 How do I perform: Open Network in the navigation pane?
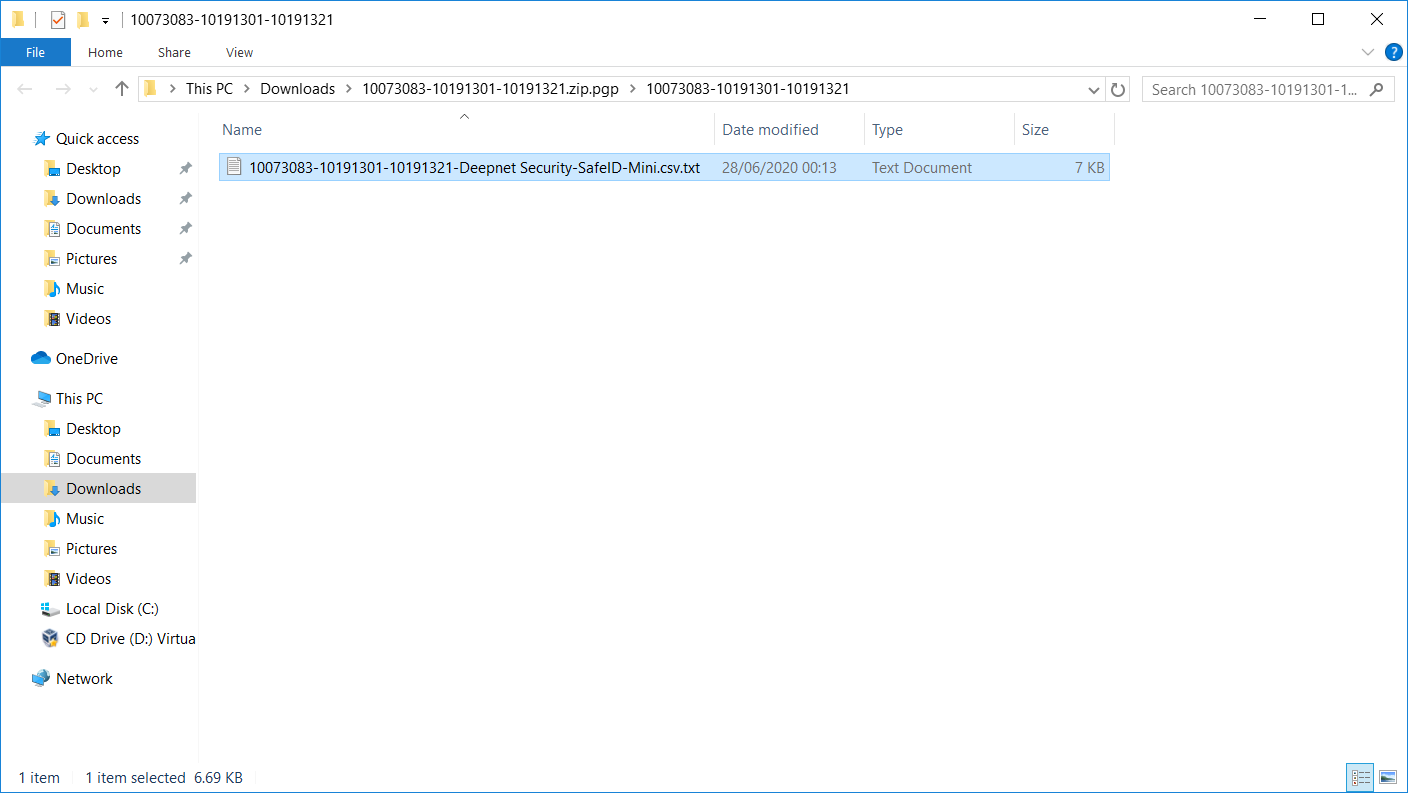click(84, 679)
